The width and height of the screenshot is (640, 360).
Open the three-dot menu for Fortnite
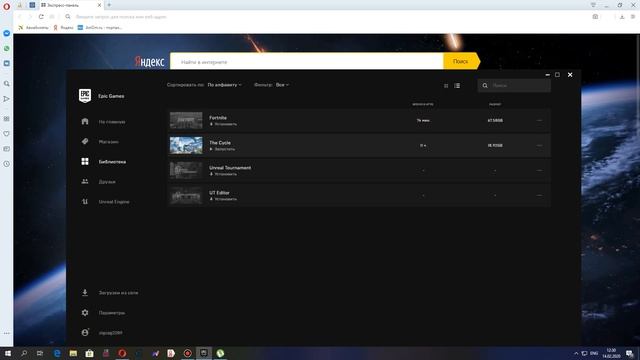(539, 120)
